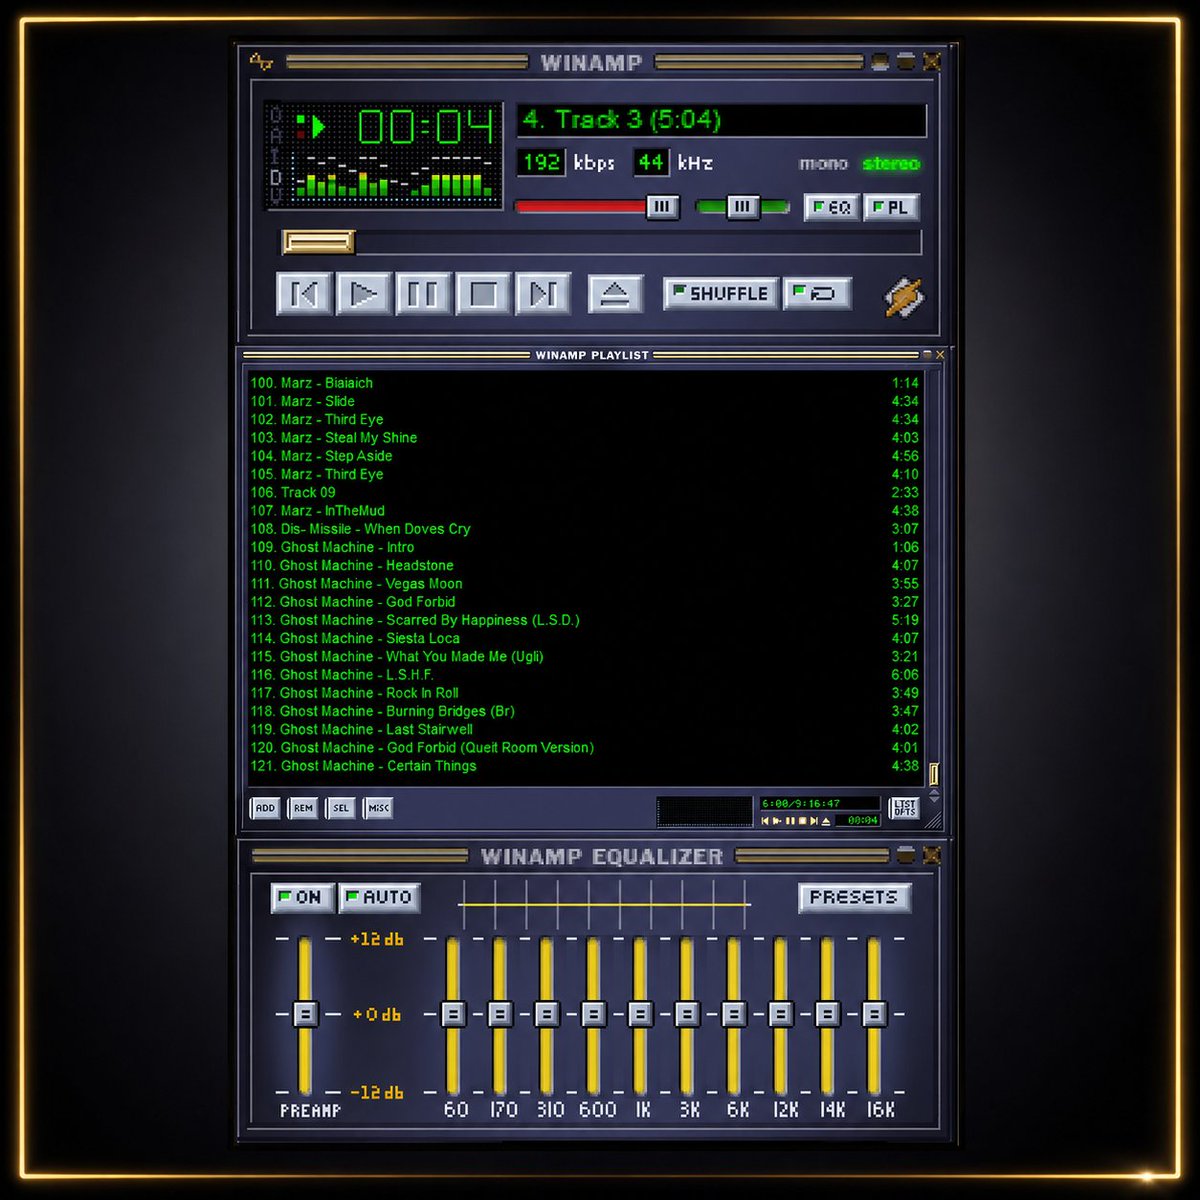Click the Previous Track button
This screenshot has height=1200, width=1200.
click(304, 294)
